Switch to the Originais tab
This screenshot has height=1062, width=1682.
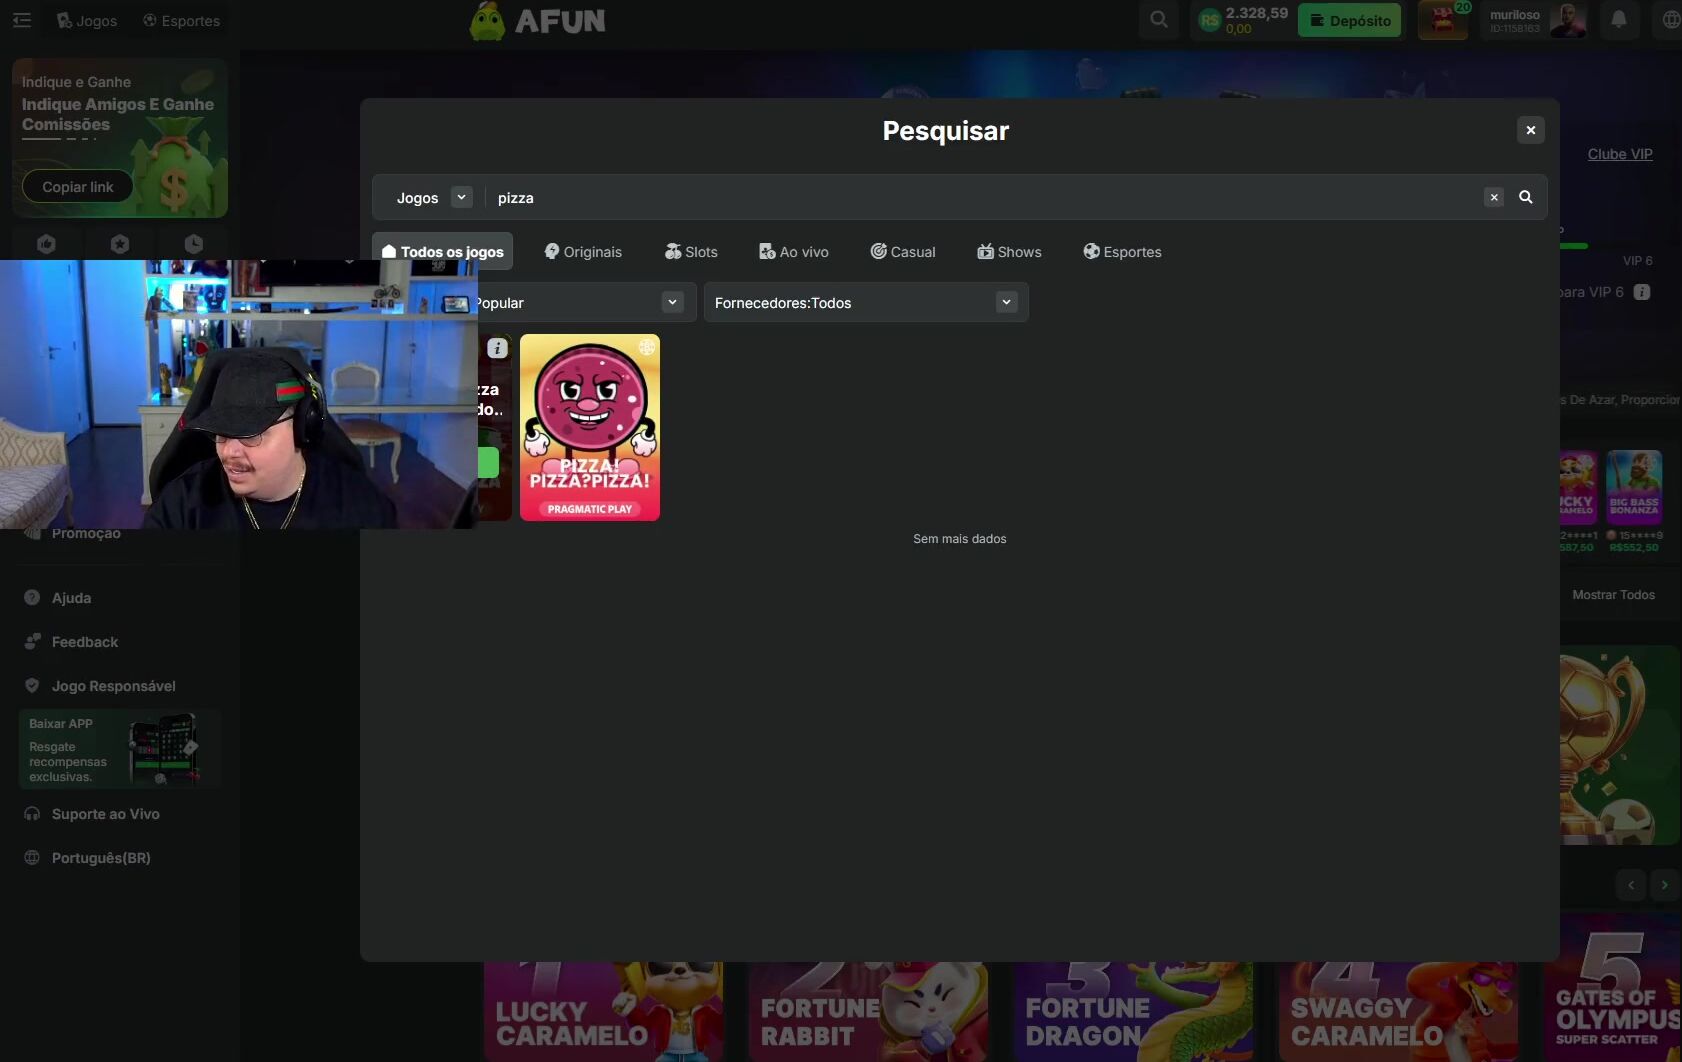click(x=583, y=251)
